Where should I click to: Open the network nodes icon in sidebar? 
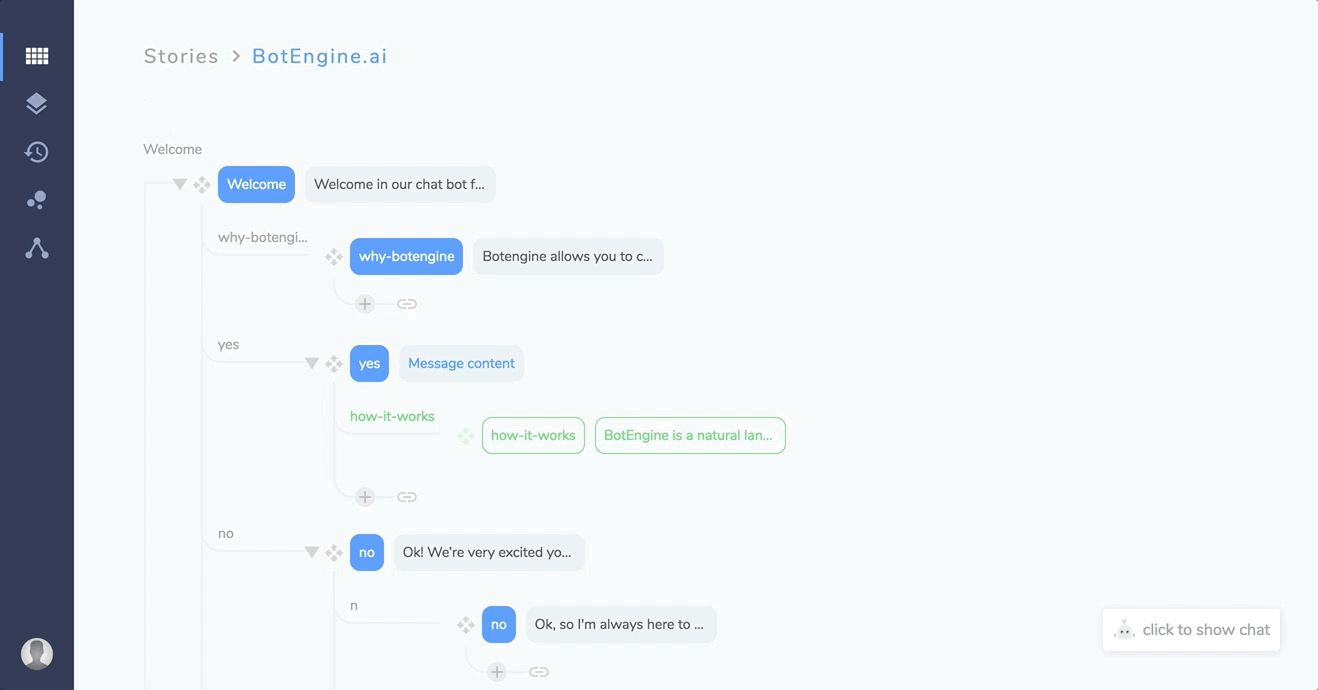click(x=37, y=248)
